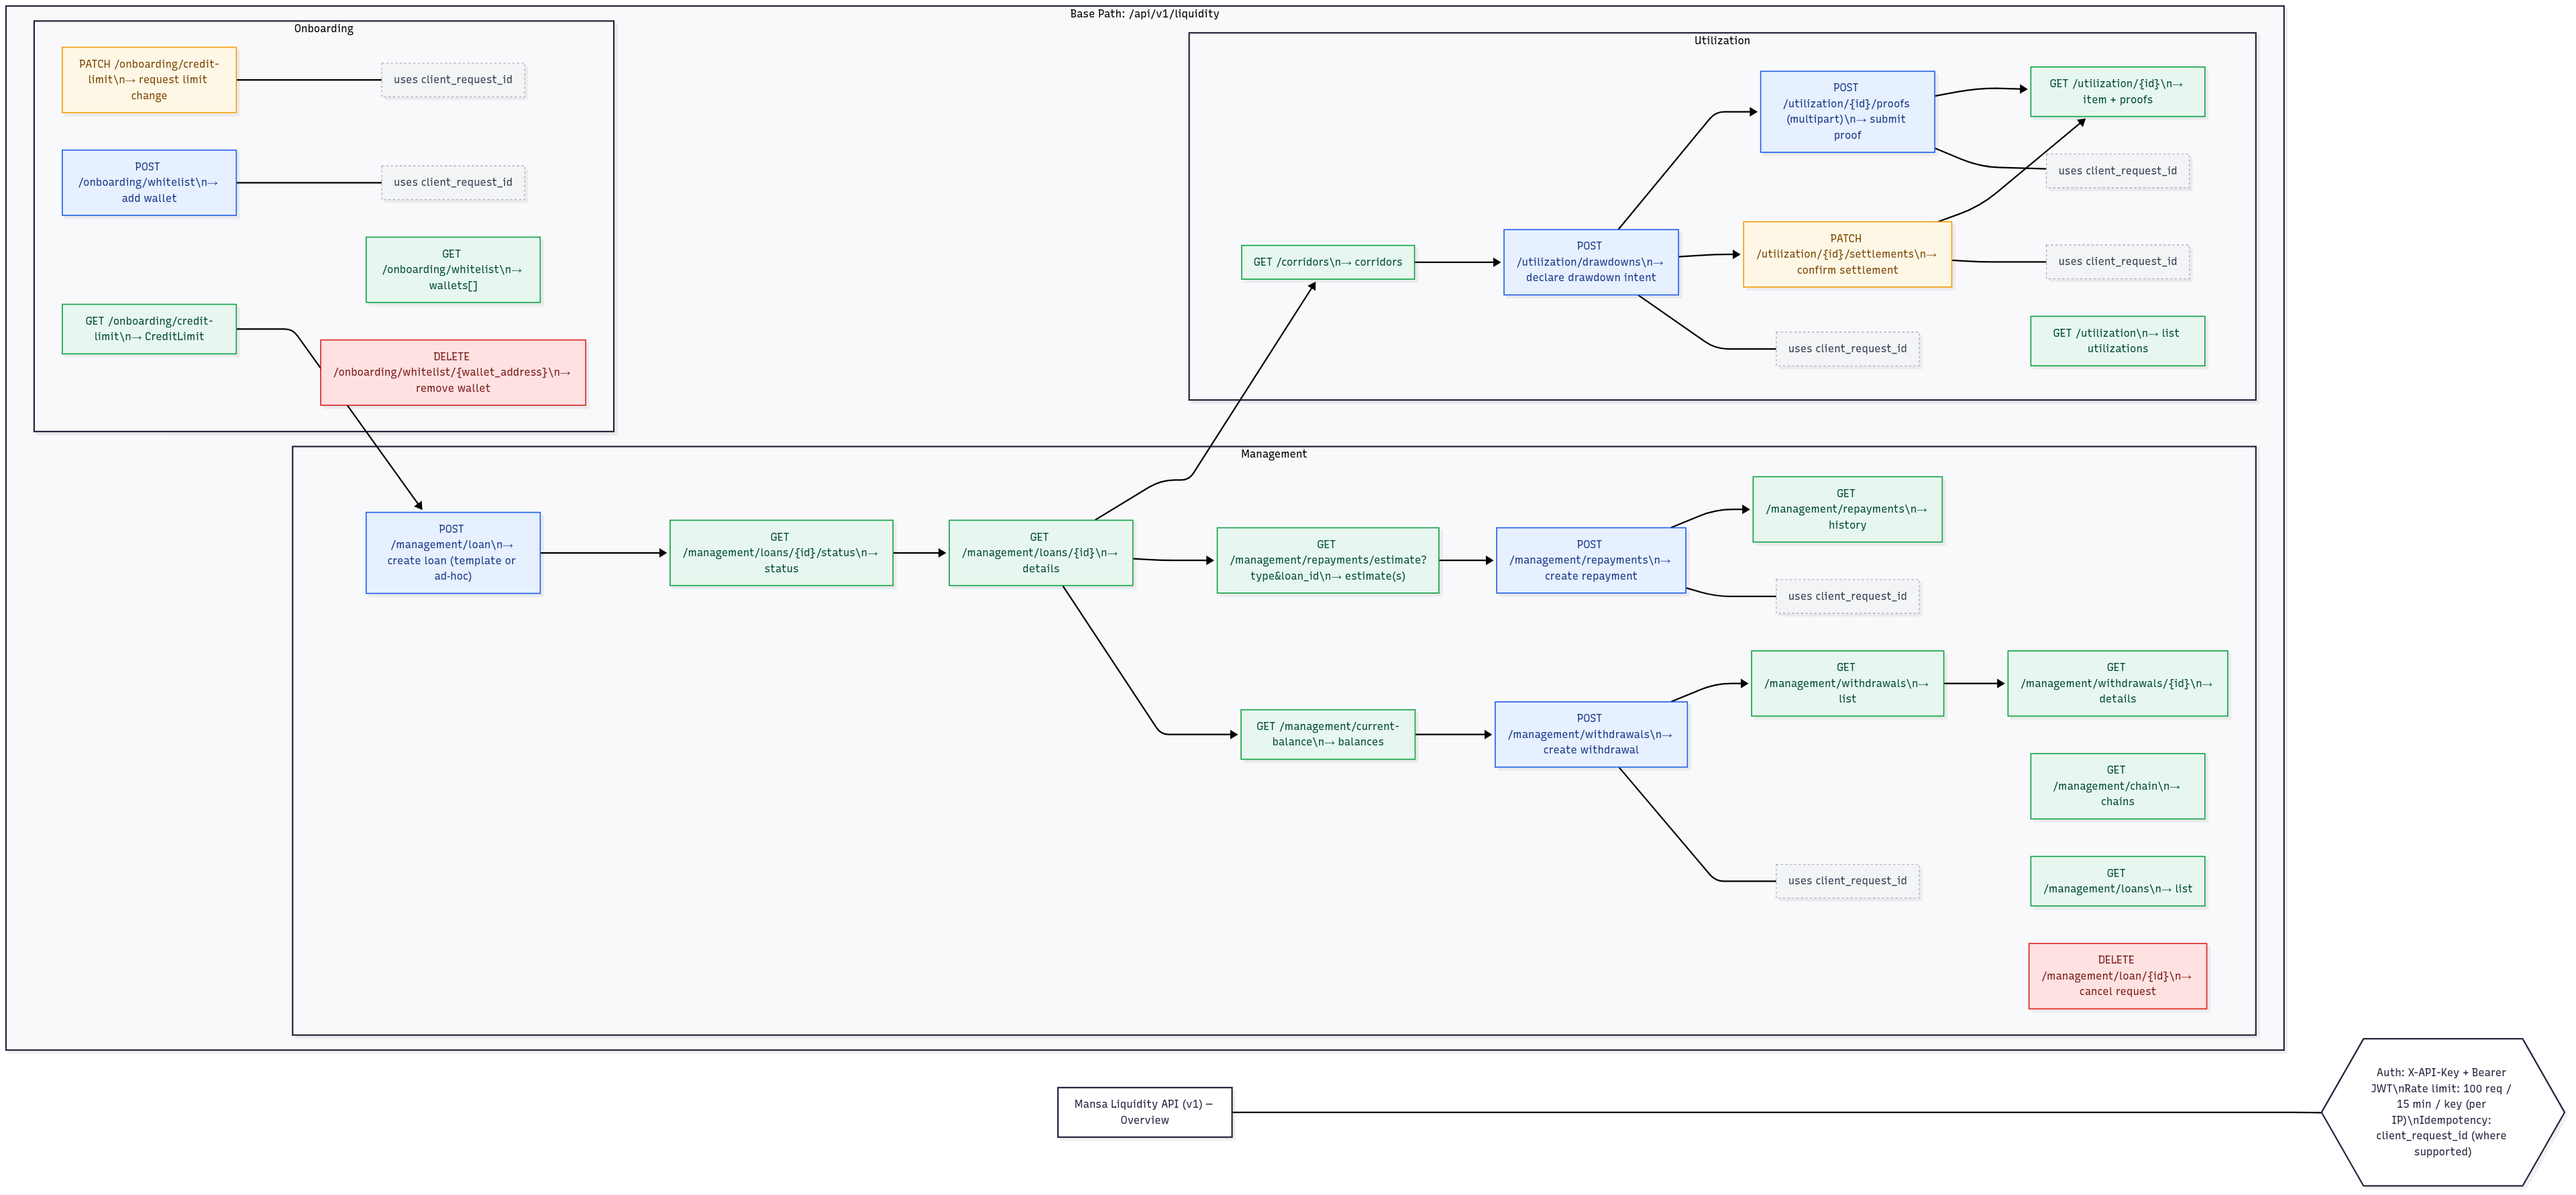Viewport: 2576px width, 1195px height.
Task: Click GET /management/repayments/estimate node
Action: tap(1328, 561)
